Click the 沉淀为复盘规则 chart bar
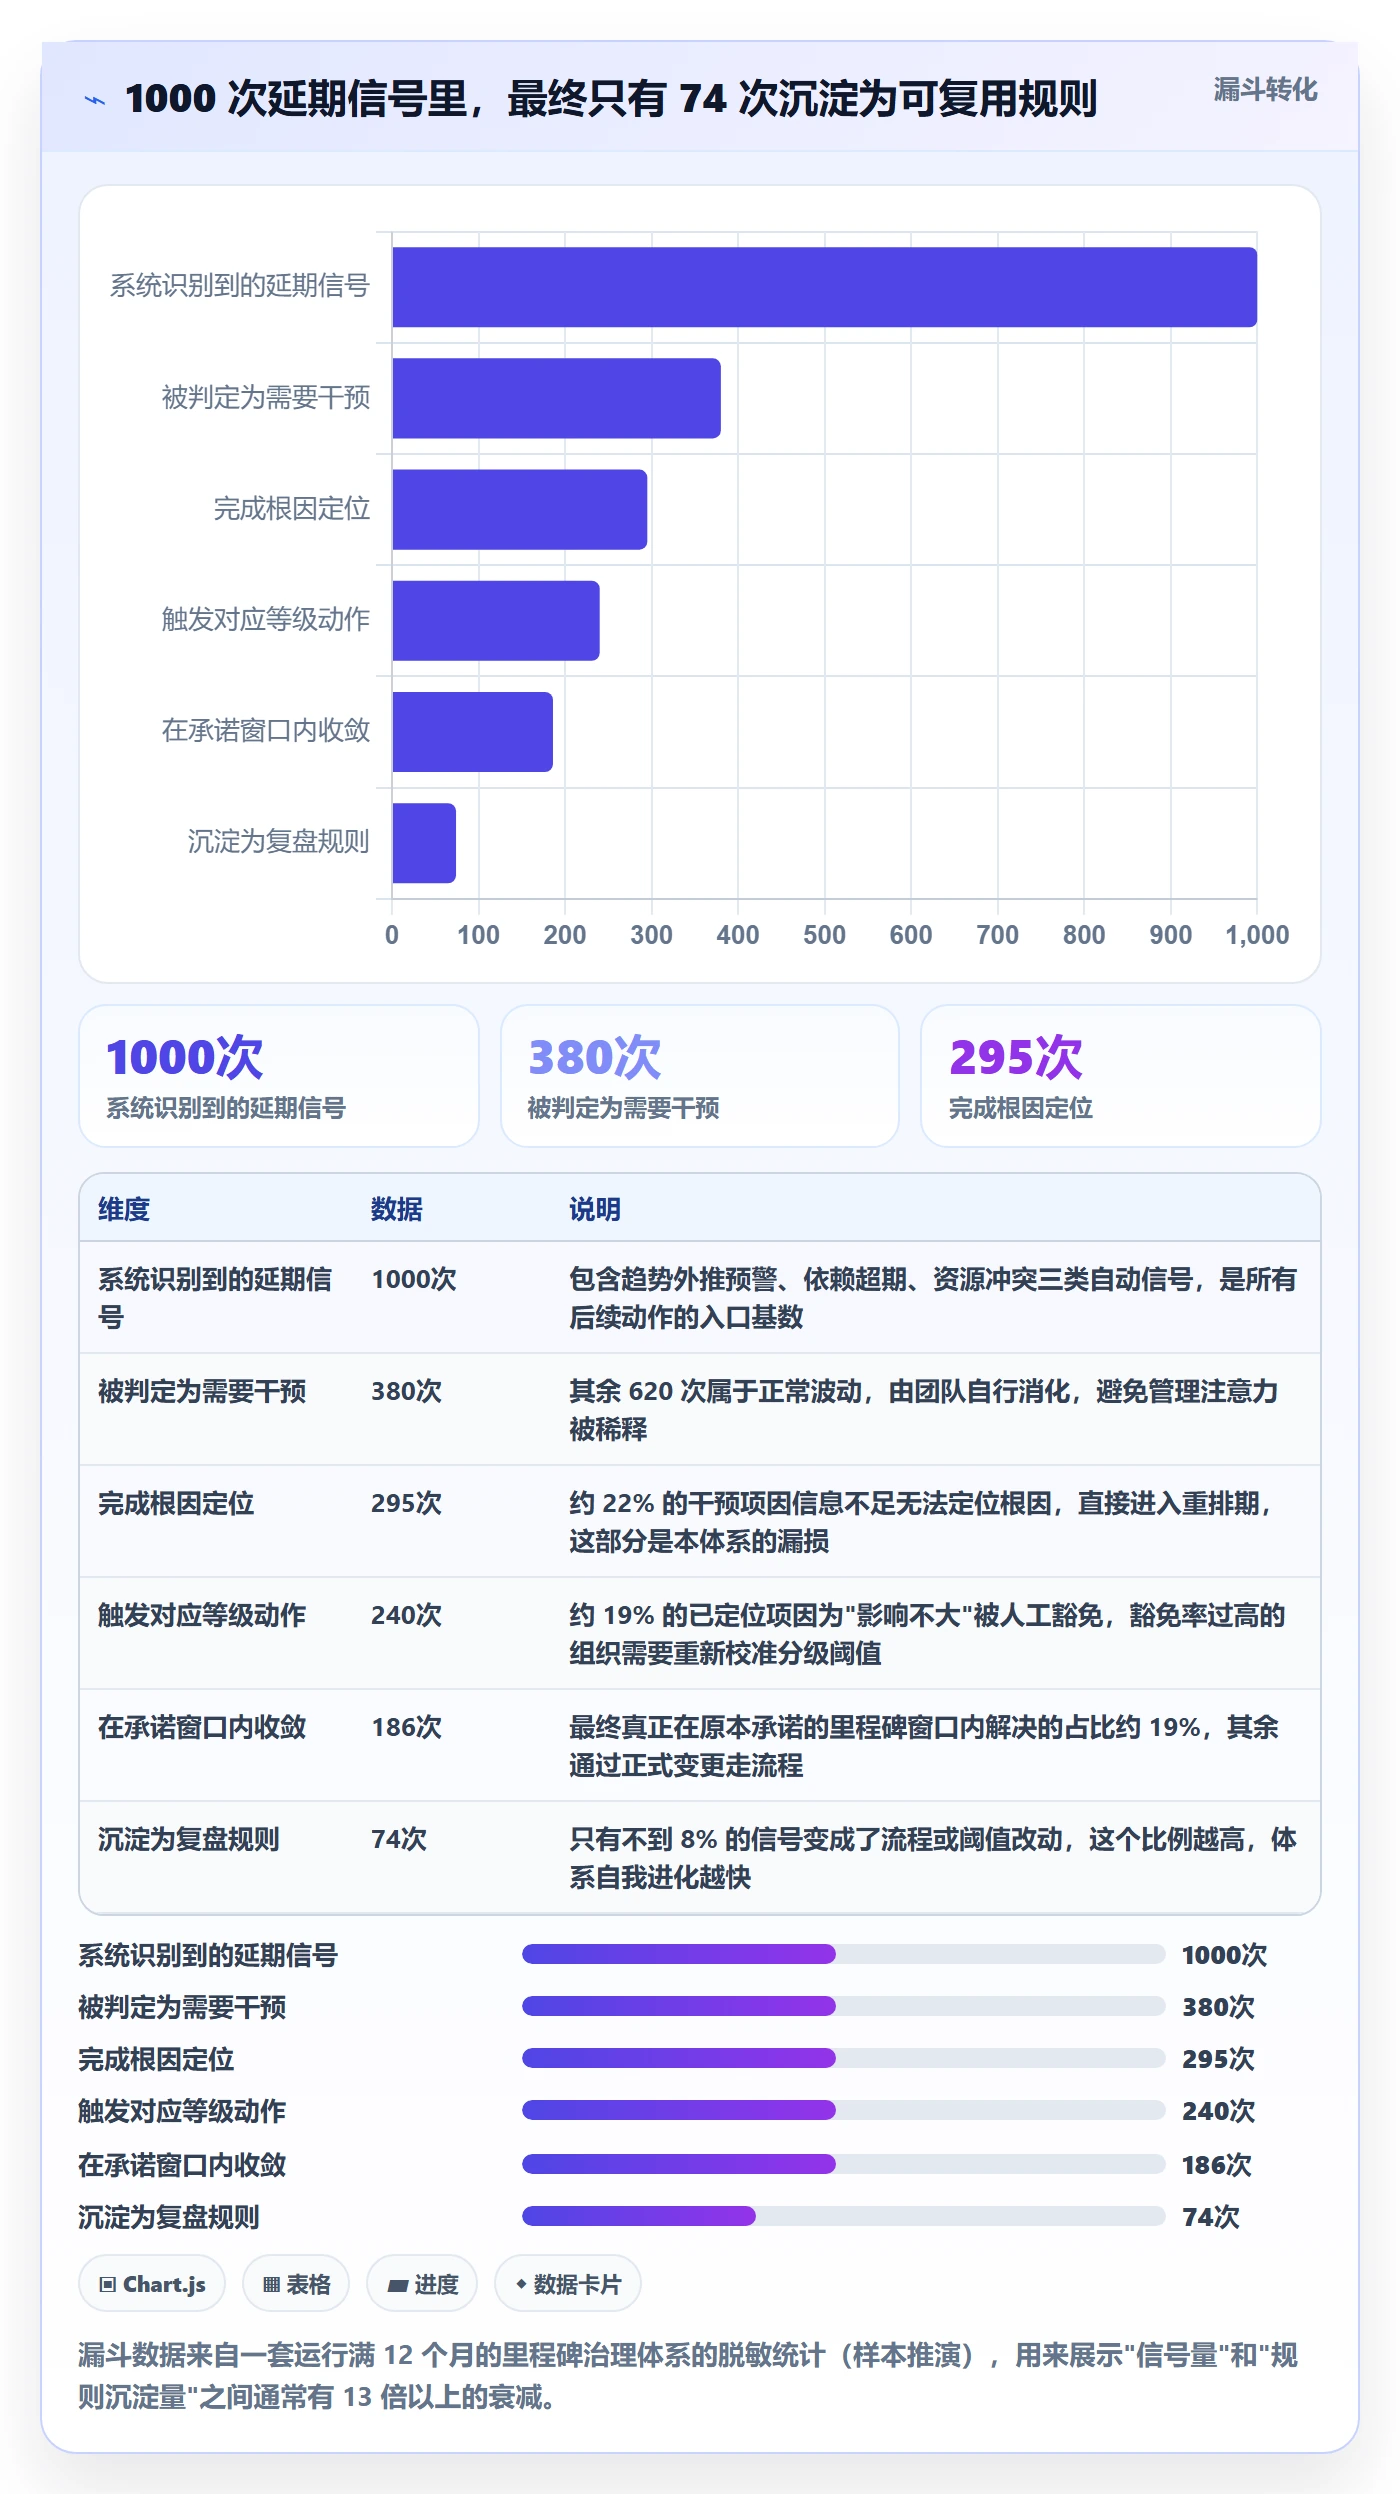 (424, 843)
